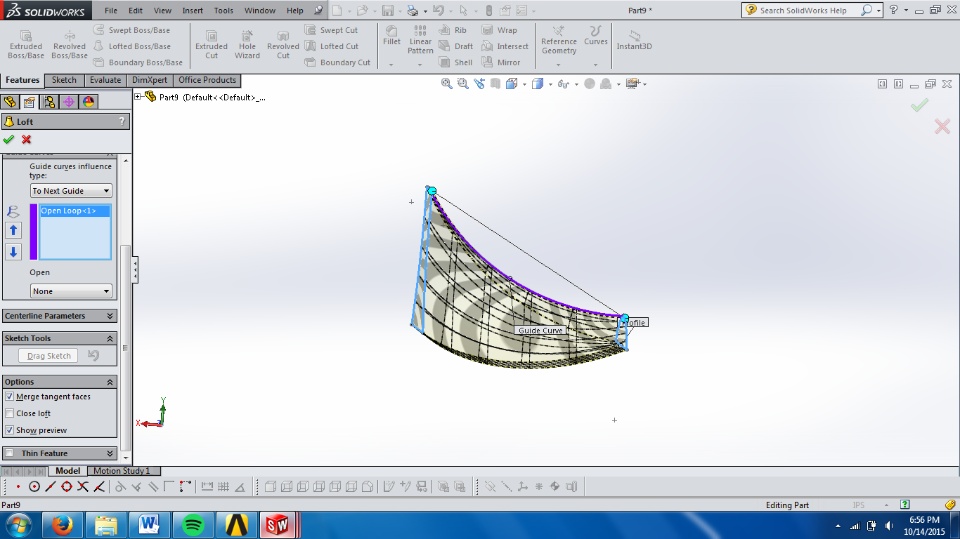960x539 pixels.
Task: Click the Boundary Cut feature
Action: (x=337, y=62)
